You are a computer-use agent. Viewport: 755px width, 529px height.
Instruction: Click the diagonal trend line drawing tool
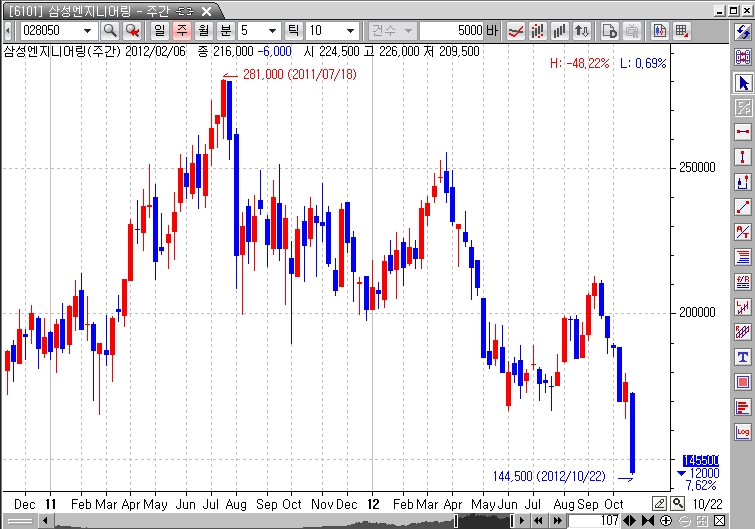point(743,207)
